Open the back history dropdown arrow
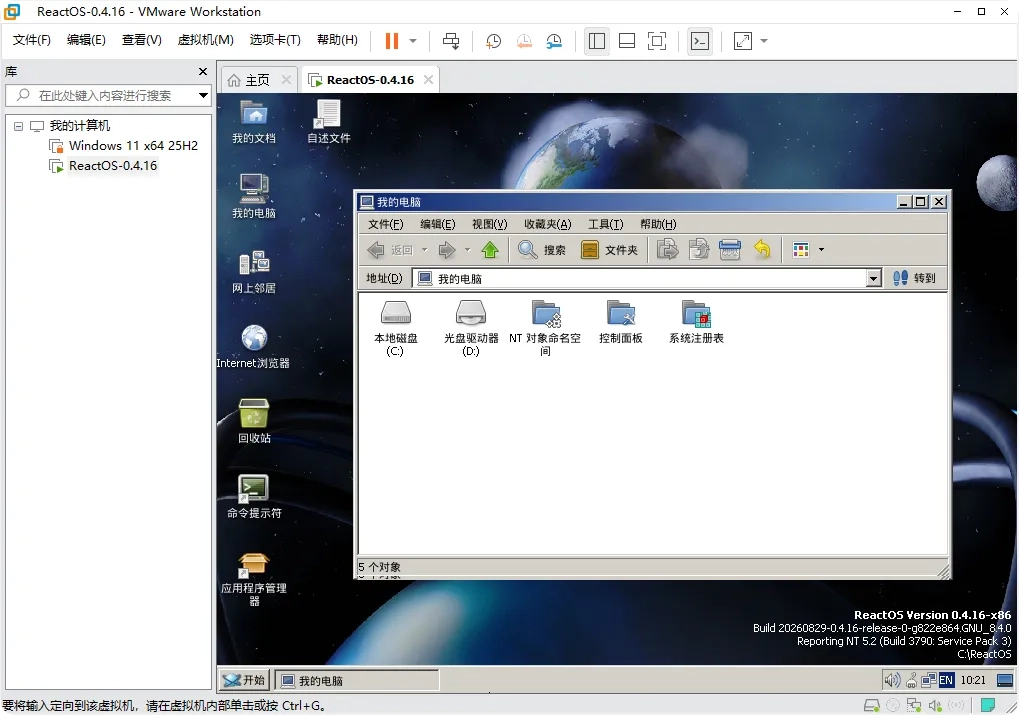The height and width of the screenshot is (715, 1019). tap(425, 250)
